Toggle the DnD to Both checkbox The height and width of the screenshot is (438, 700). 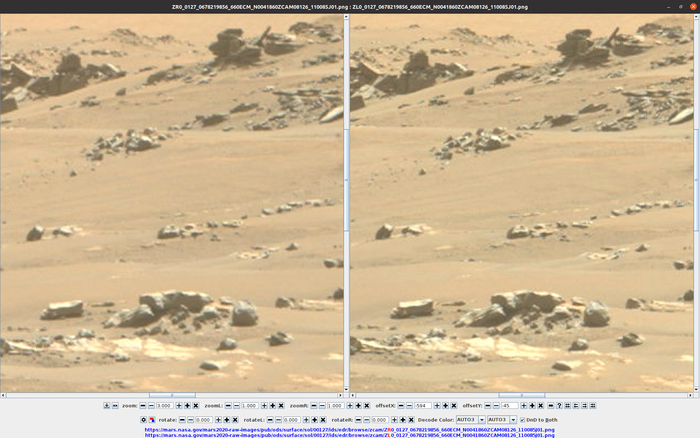coord(522,420)
